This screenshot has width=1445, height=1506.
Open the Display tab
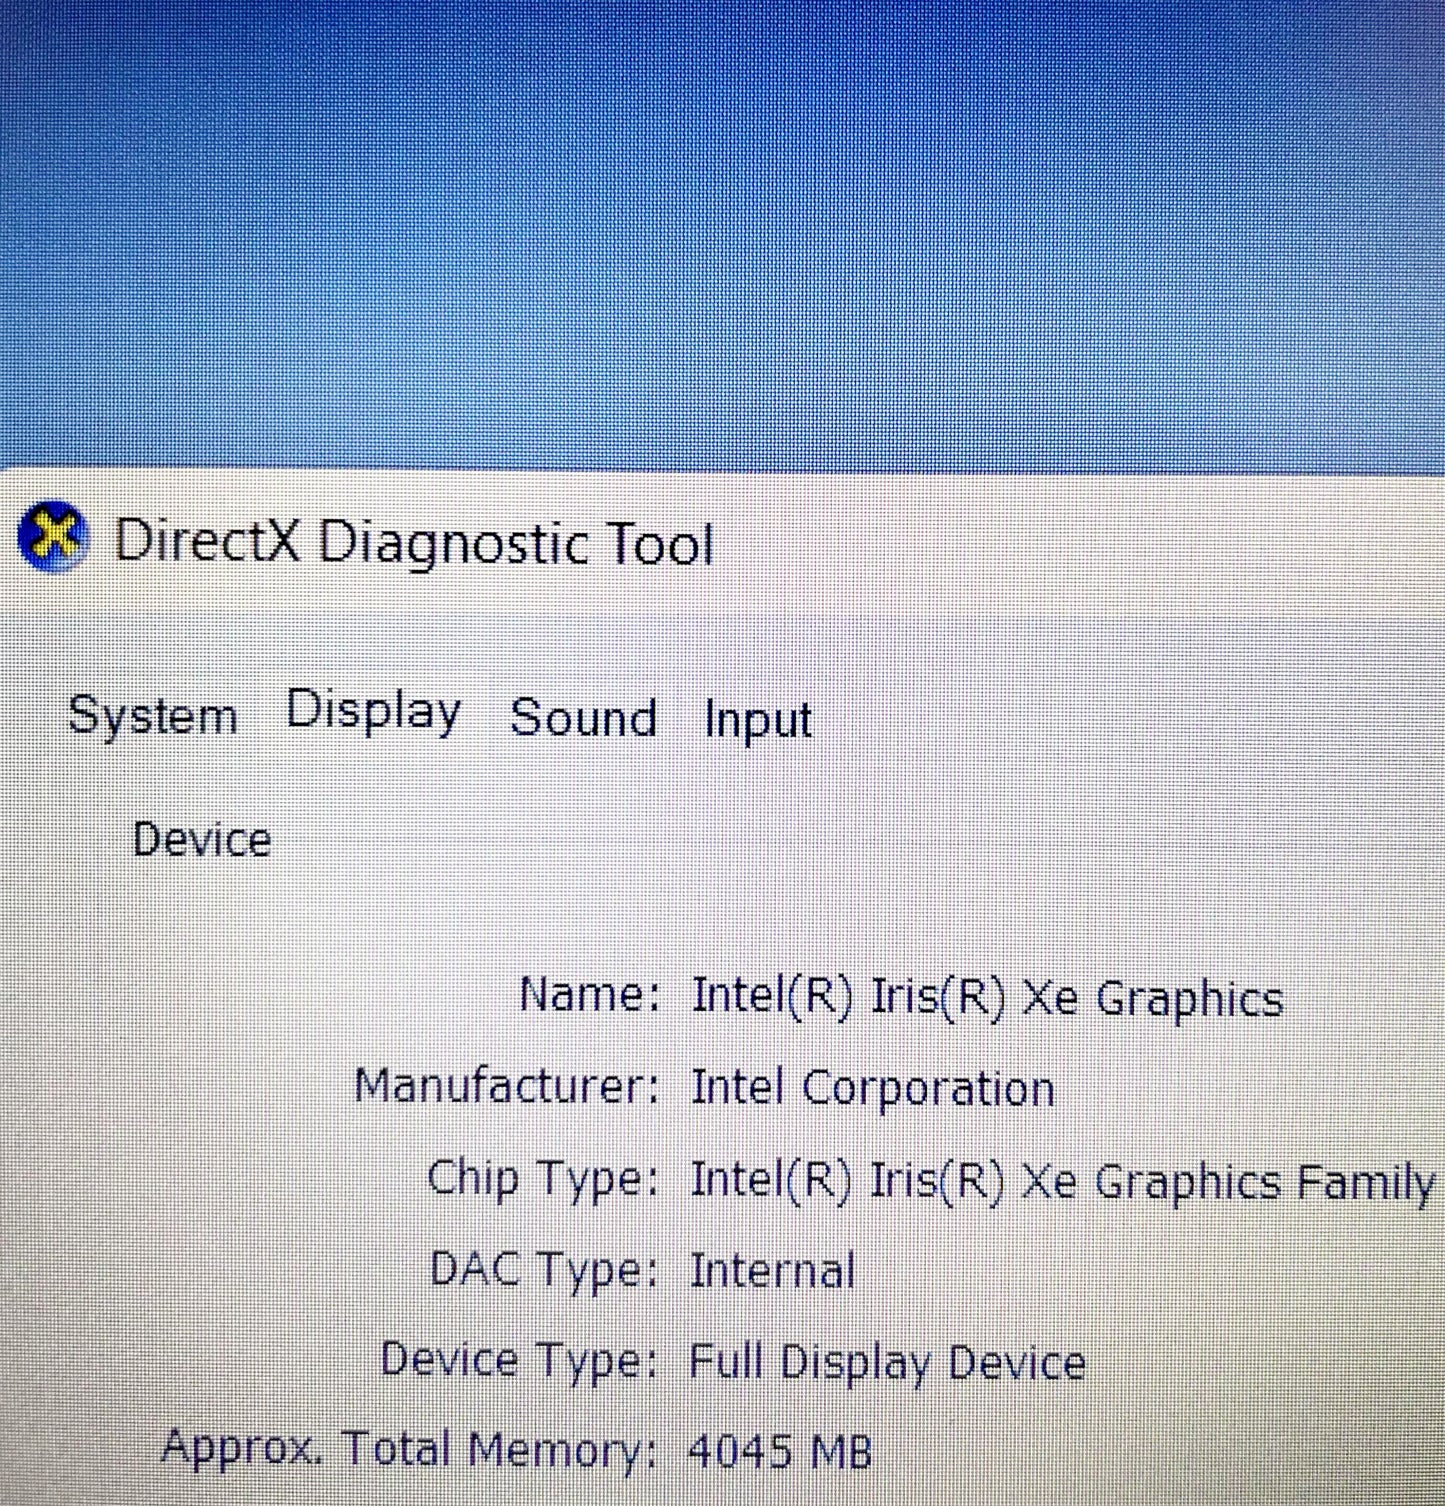tap(373, 711)
